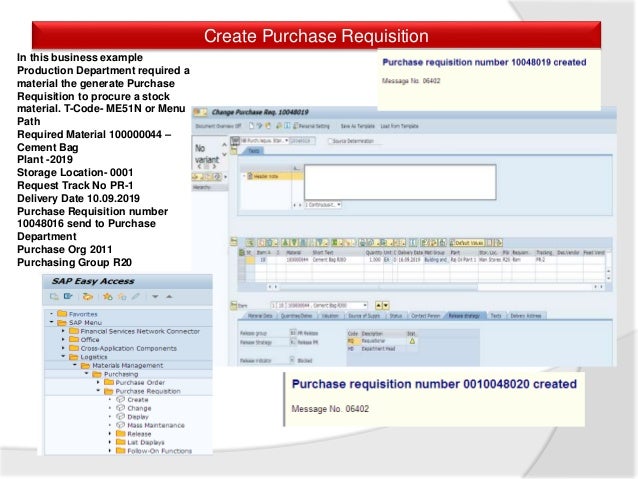This screenshot has width=638, height=479.
Task: Collapse the Purchasing folder
Action: tap(86, 374)
